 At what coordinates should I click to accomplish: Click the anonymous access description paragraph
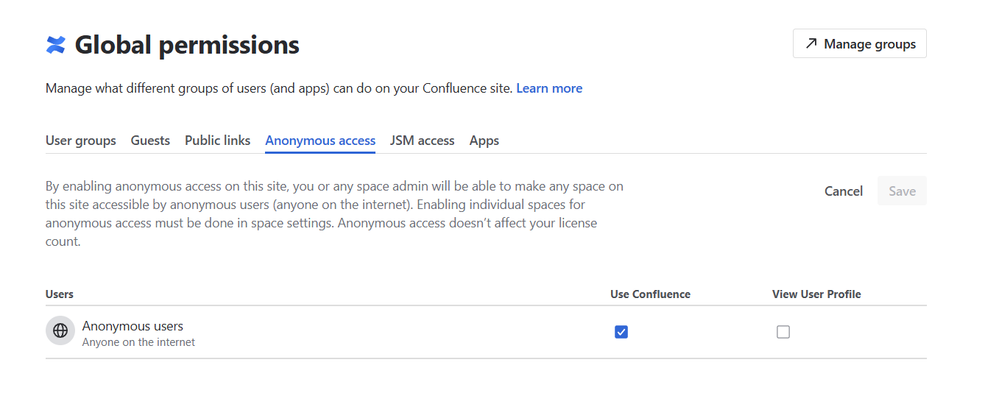334,214
